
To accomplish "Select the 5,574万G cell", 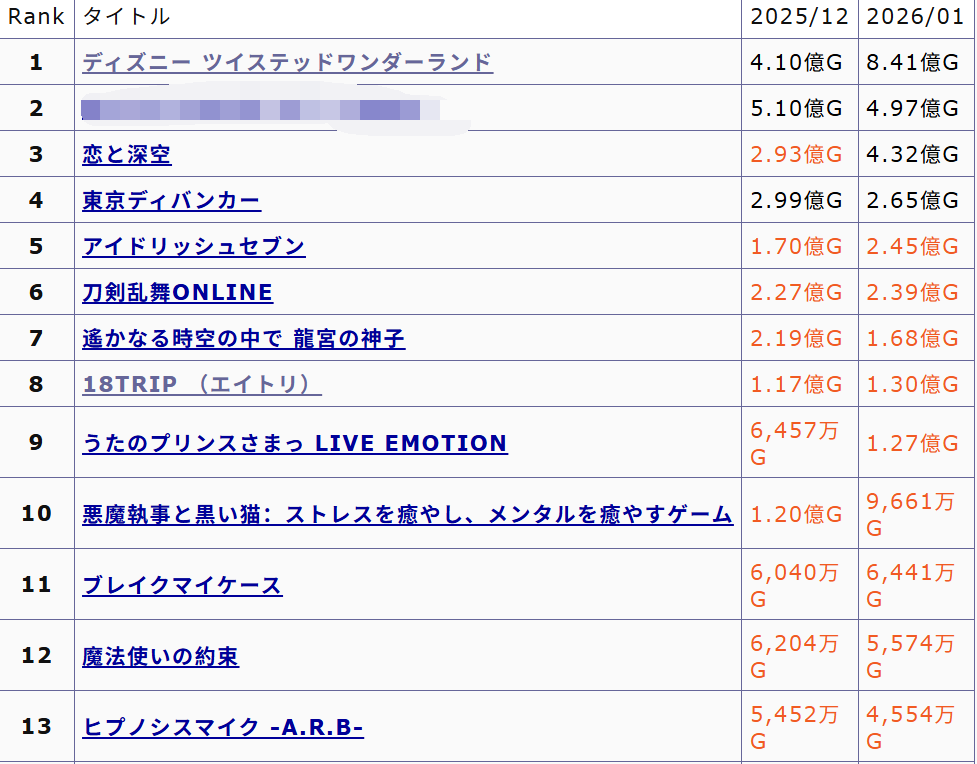I will 916,656.
